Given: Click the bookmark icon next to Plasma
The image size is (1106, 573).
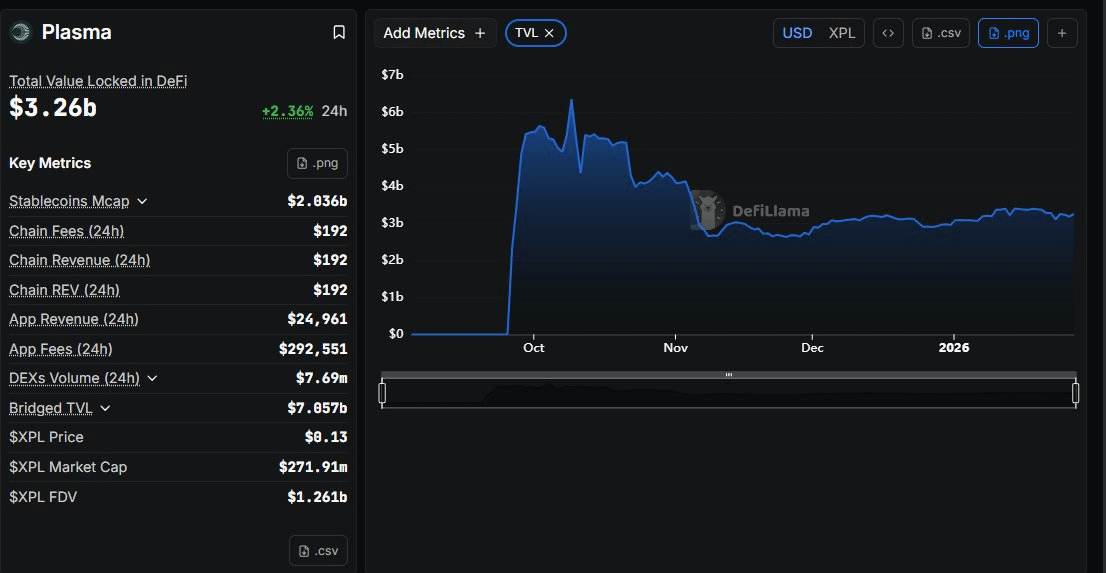Looking at the screenshot, I should (339, 33).
